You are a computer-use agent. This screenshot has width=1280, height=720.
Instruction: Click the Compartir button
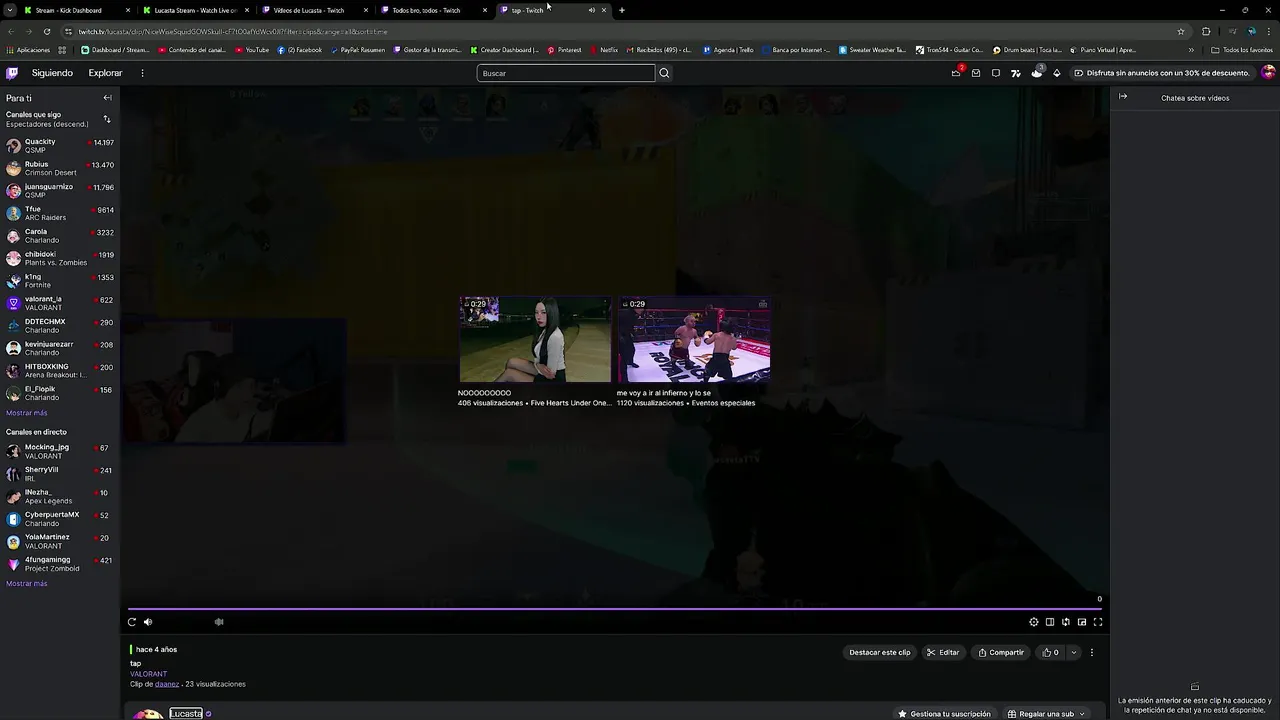point(1001,652)
